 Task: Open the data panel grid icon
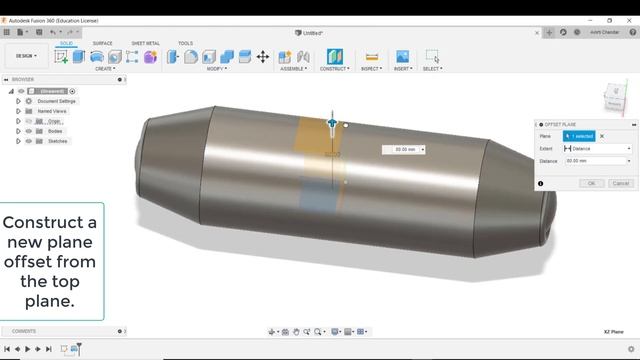[x=7, y=32]
